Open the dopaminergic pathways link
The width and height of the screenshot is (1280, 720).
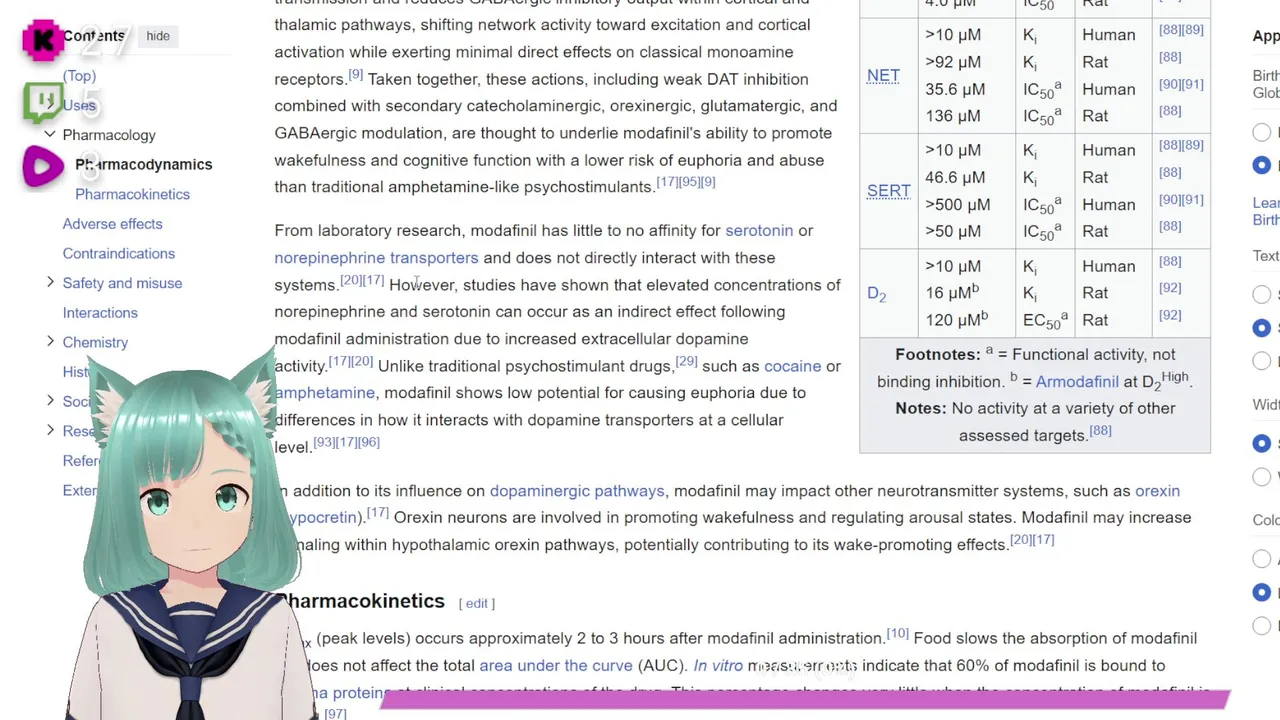coord(577,491)
